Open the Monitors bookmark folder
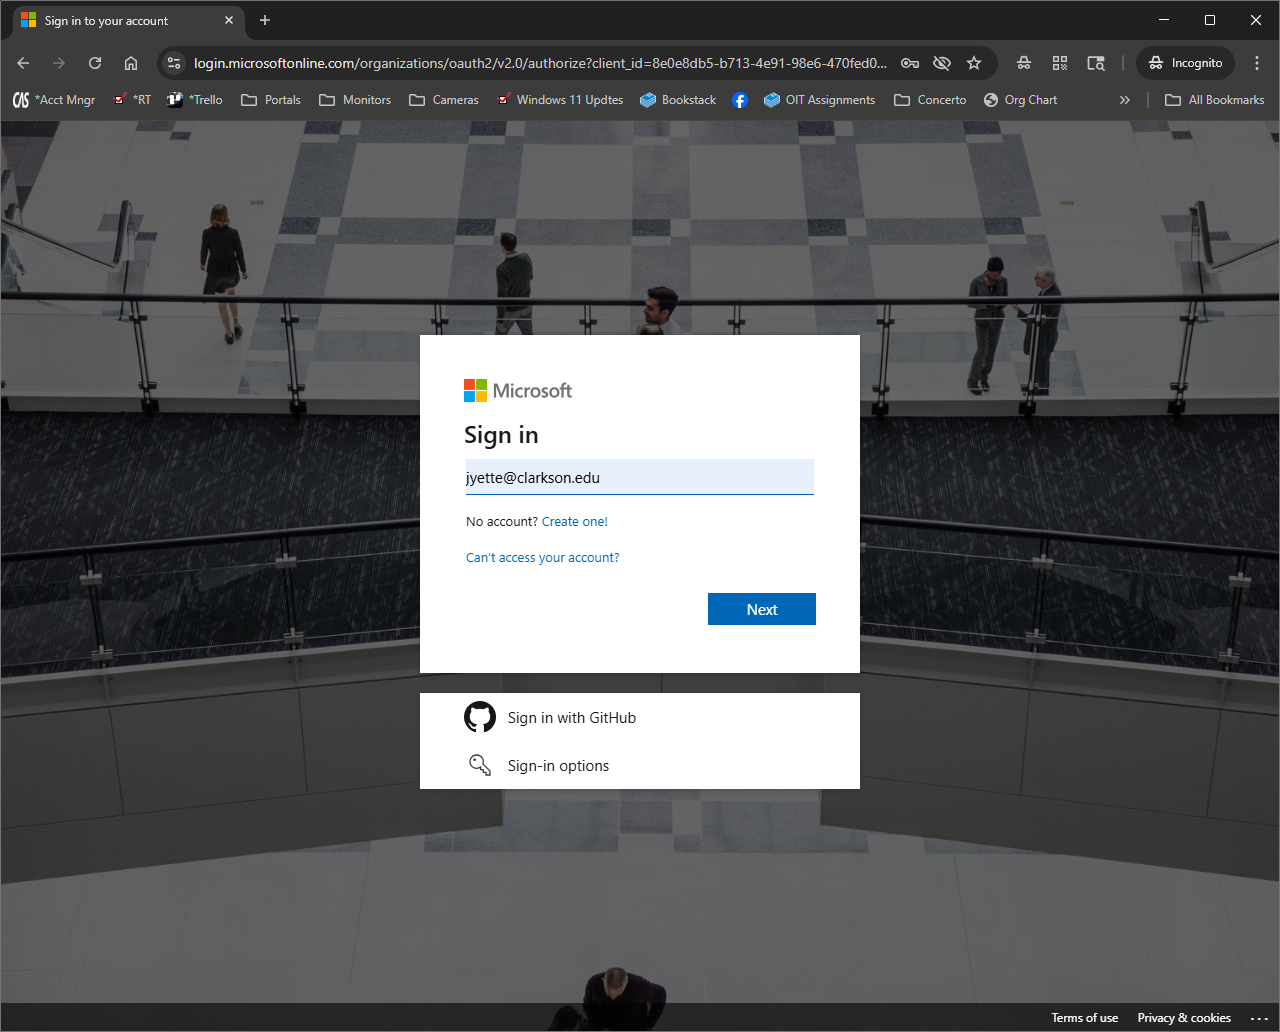 coord(355,100)
